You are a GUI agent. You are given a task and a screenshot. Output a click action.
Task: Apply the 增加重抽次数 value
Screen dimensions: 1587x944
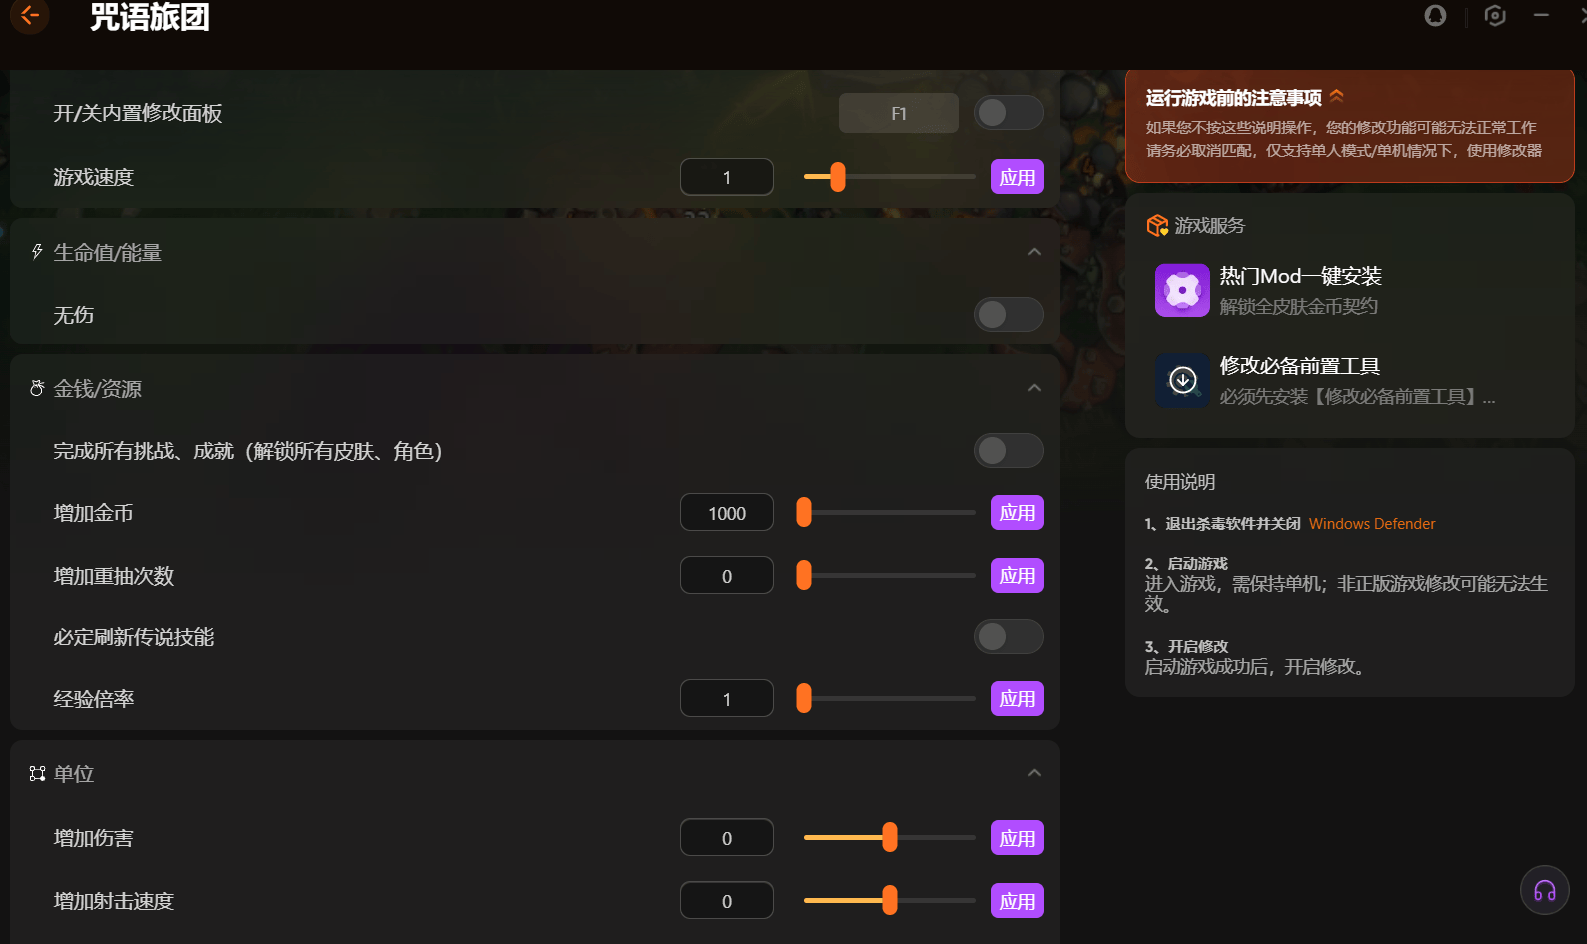(x=1017, y=576)
